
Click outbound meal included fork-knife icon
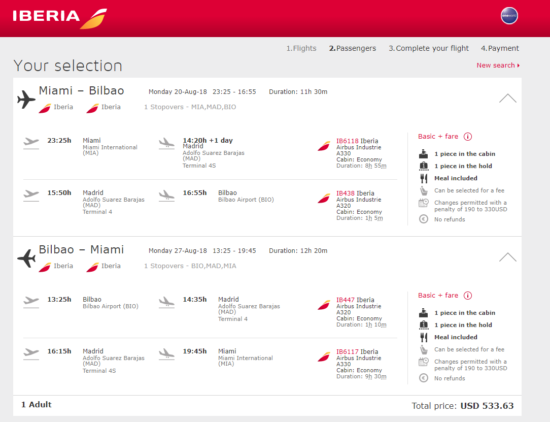pos(424,179)
